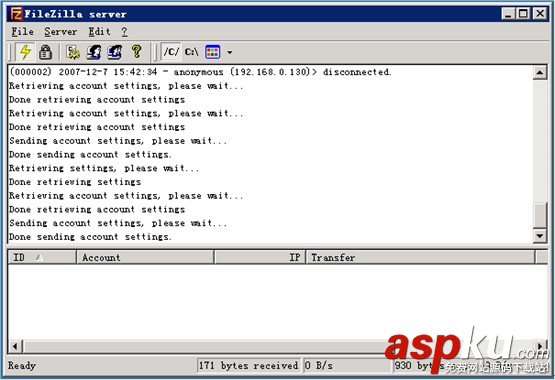The image size is (555, 380).
Task: Open the File menu
Action: click(22, 32)
